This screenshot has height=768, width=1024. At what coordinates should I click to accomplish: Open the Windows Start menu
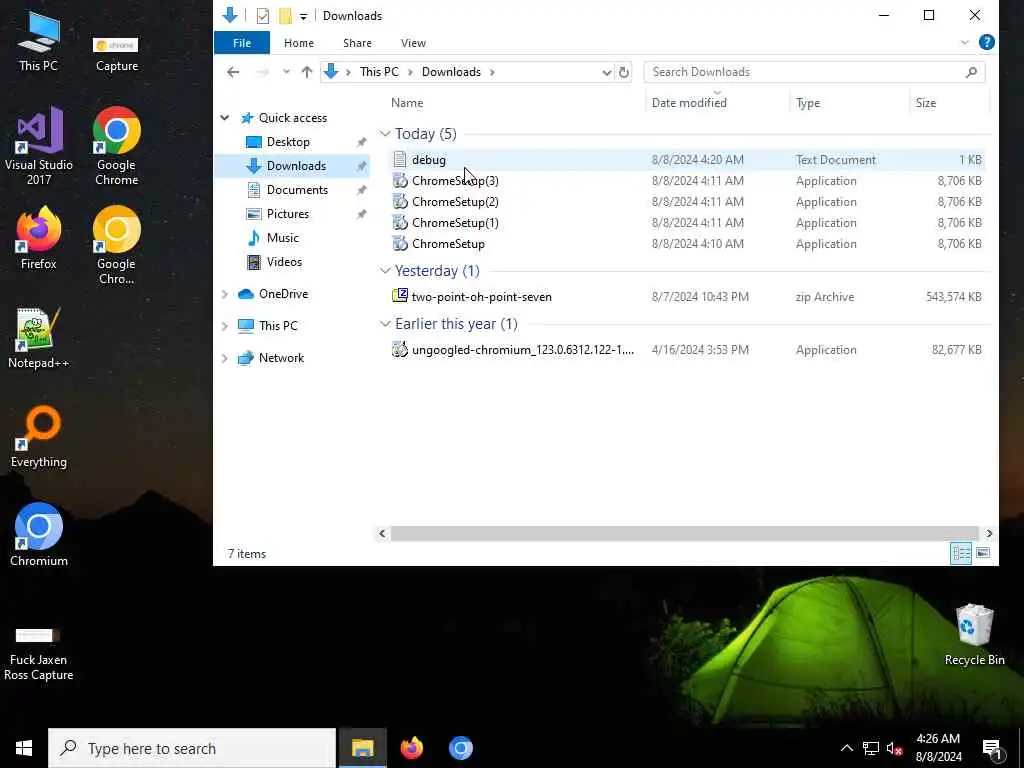coord(24,748)
